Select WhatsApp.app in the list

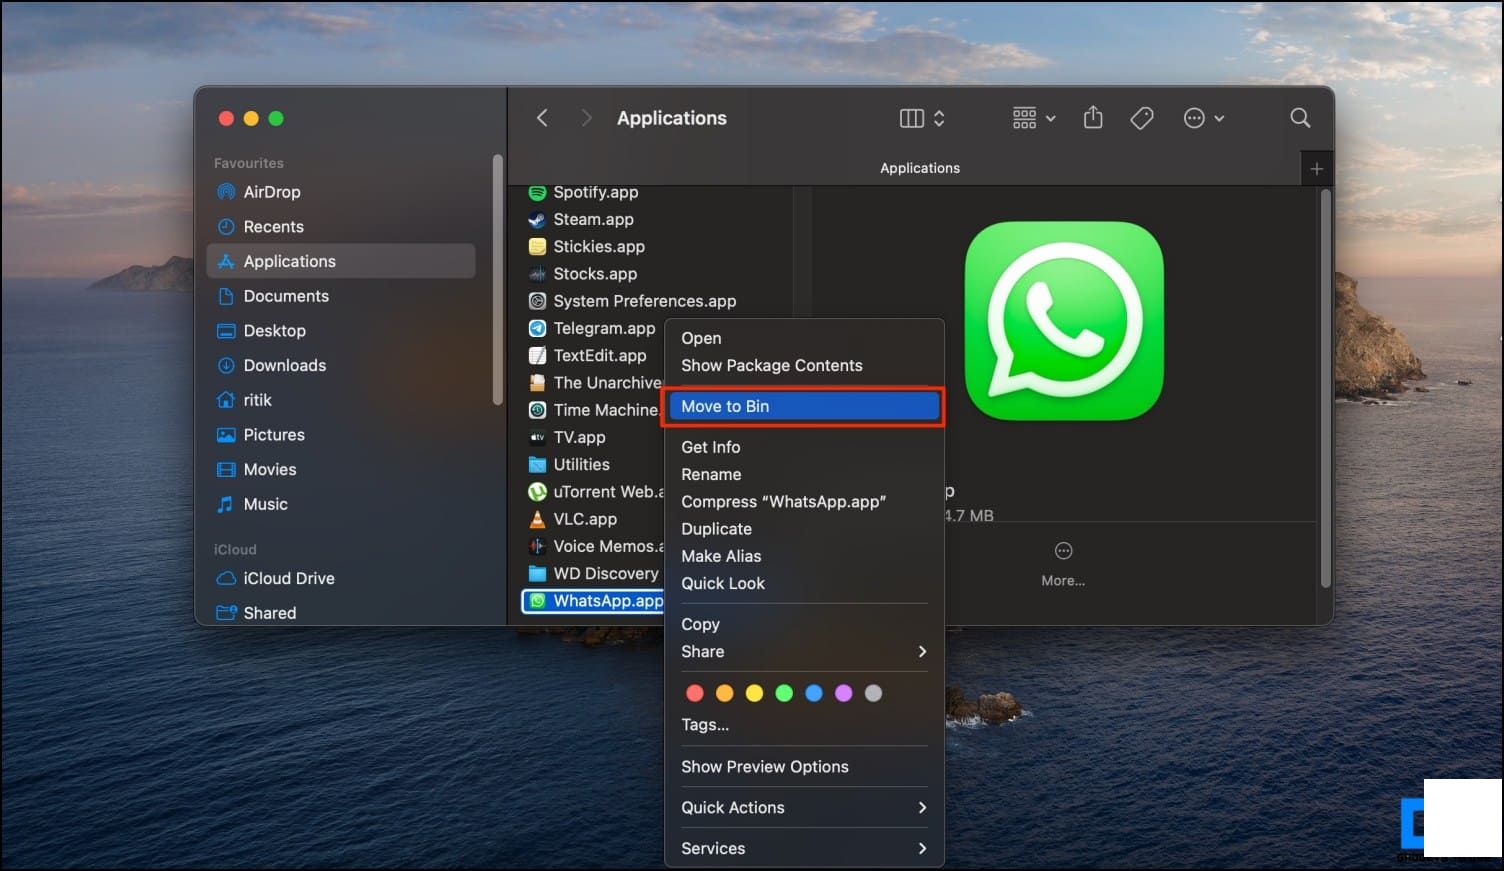[x=593, y=601]
